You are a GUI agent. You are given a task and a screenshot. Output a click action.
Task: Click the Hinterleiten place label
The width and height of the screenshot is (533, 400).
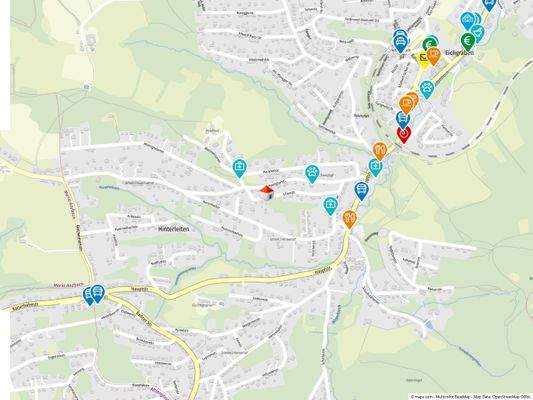(174, 229)
